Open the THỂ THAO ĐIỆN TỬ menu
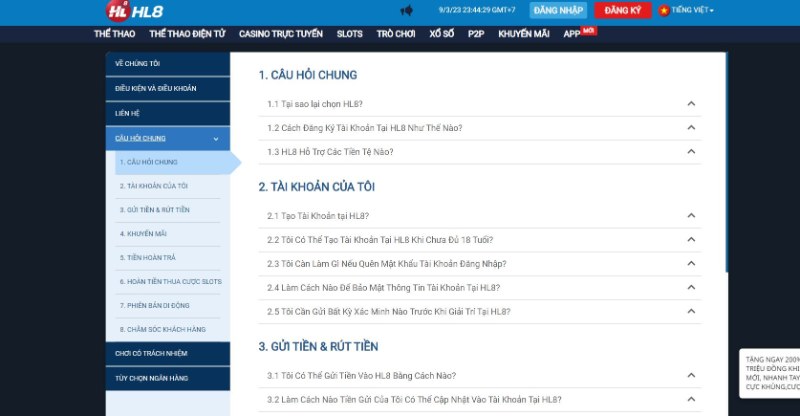The width and height of the screenshot is (800, 416). 187,34
